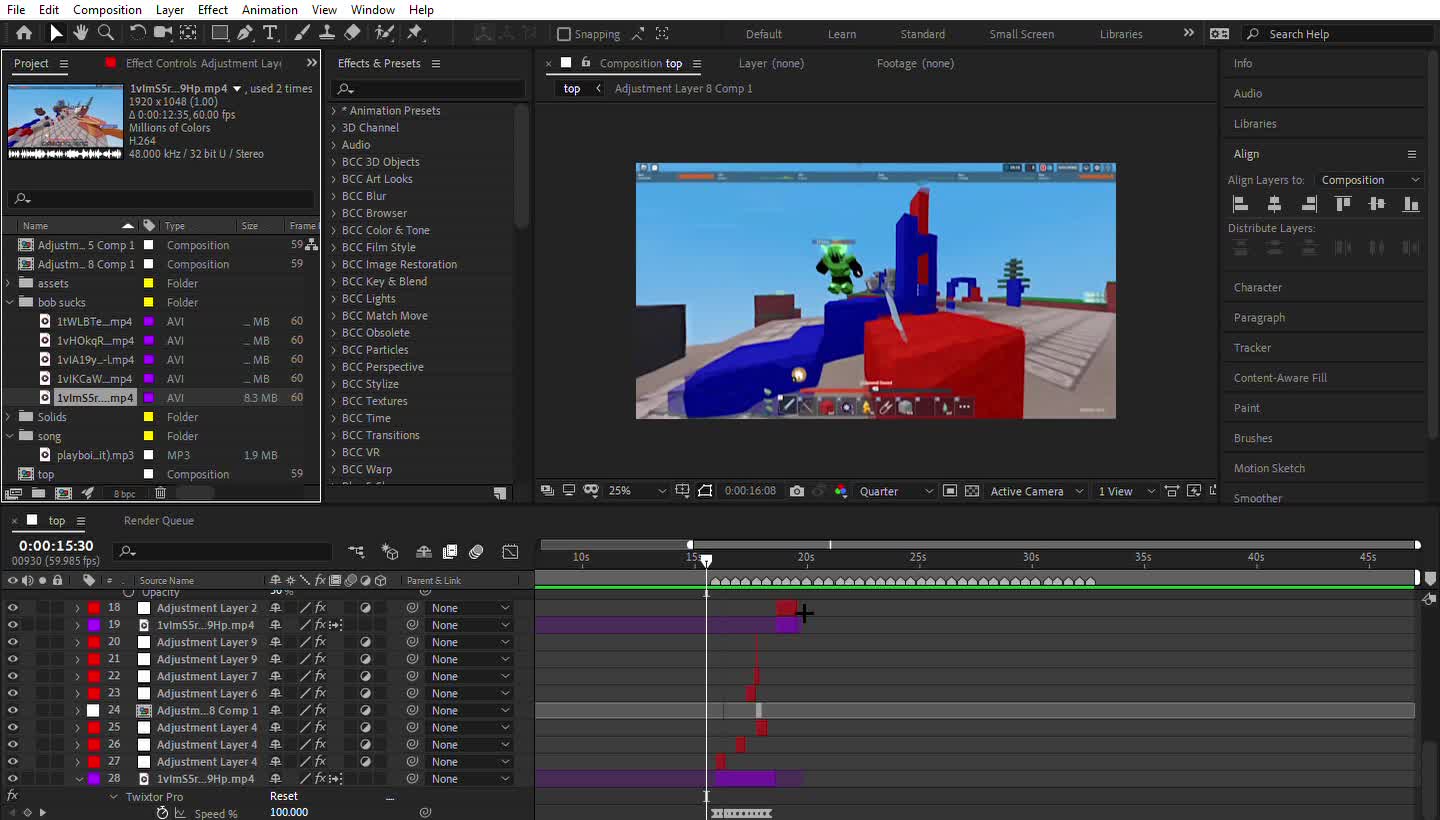This screenshot has height=820, width=1440.
Task: Switch to the Small Screen workspace
Action: [x=1021, y=34]
